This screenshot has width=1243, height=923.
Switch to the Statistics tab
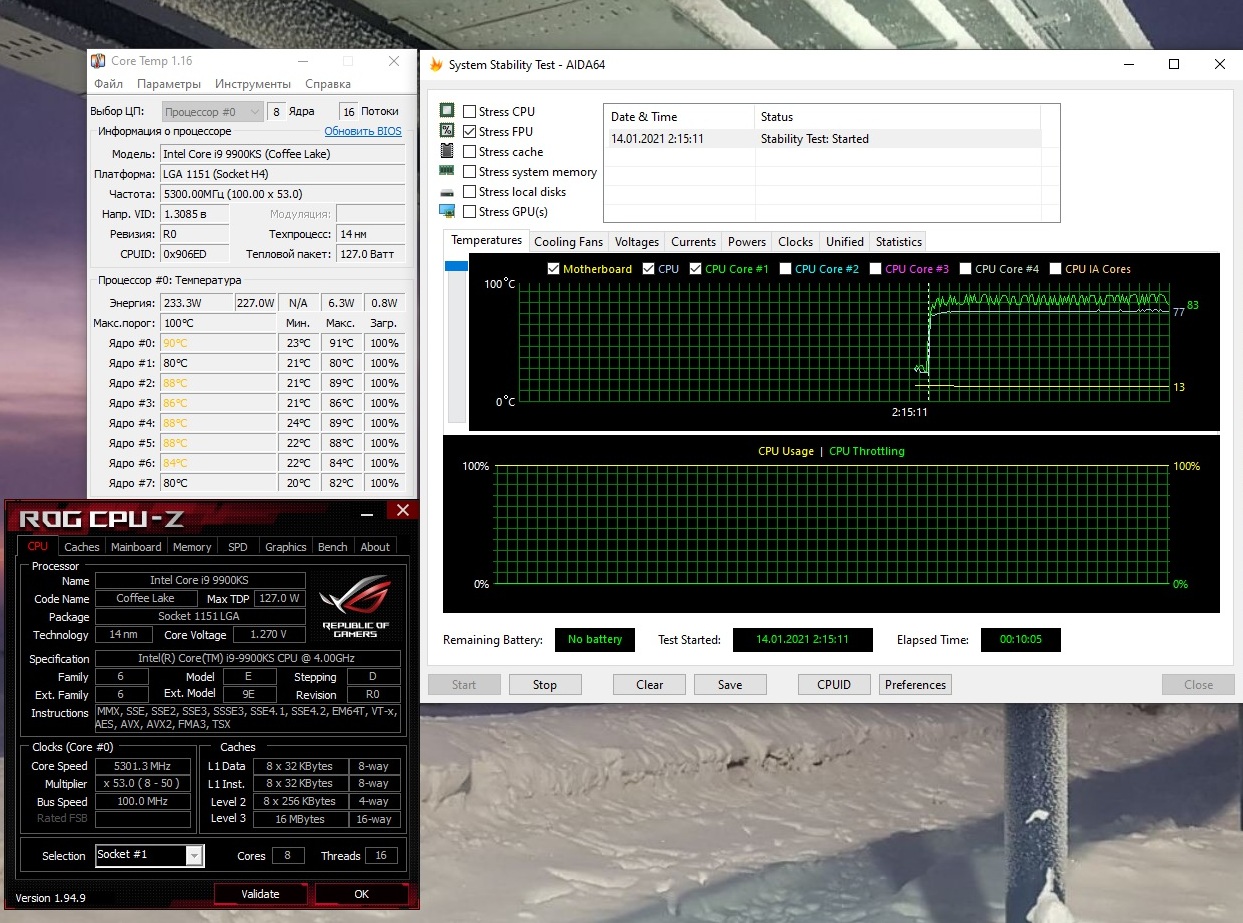pos(899,242)
